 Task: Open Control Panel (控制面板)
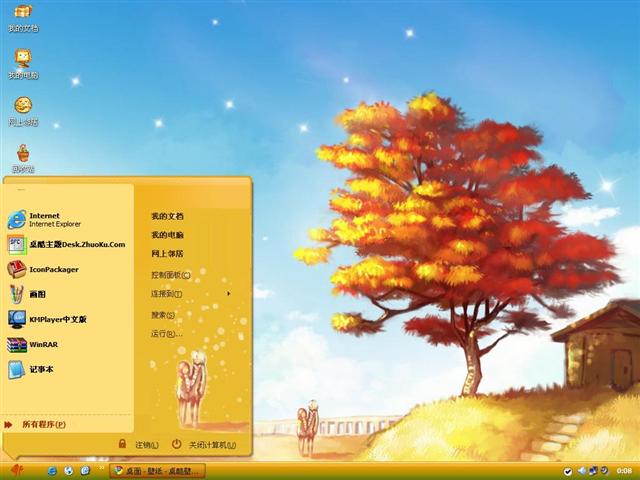pos(171,275)
